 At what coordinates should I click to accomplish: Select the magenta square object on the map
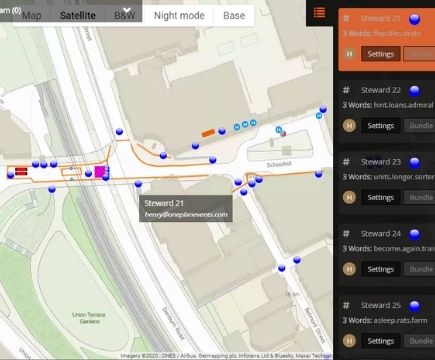point(100,172)
